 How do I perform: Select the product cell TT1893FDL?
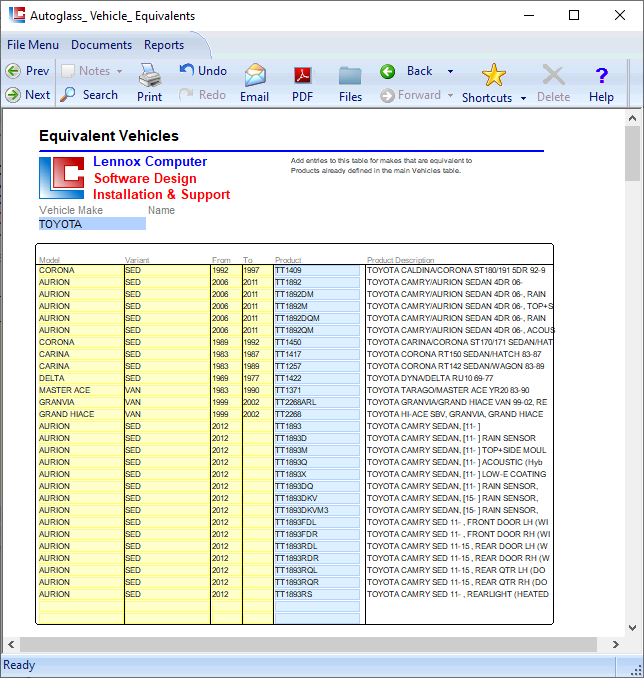[317, 522]
